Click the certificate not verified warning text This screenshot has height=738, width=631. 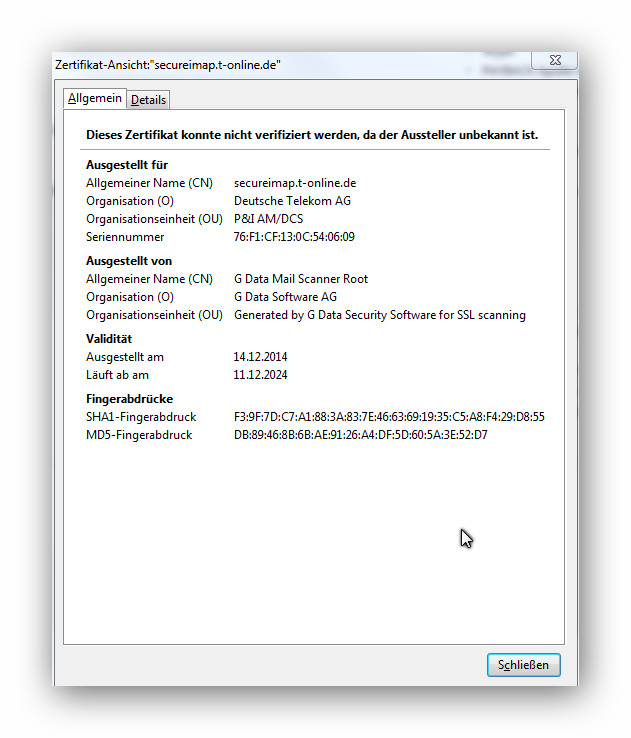click(x=312, y=135)
